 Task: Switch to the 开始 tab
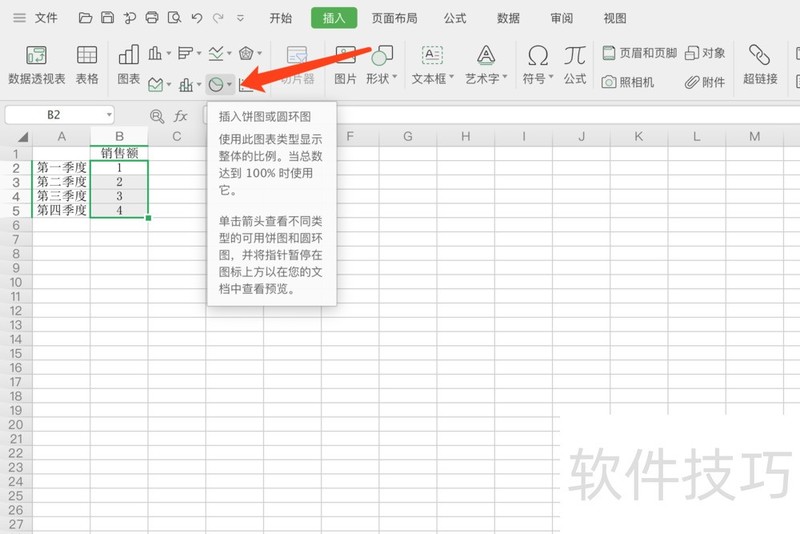[x=281, y=18]
